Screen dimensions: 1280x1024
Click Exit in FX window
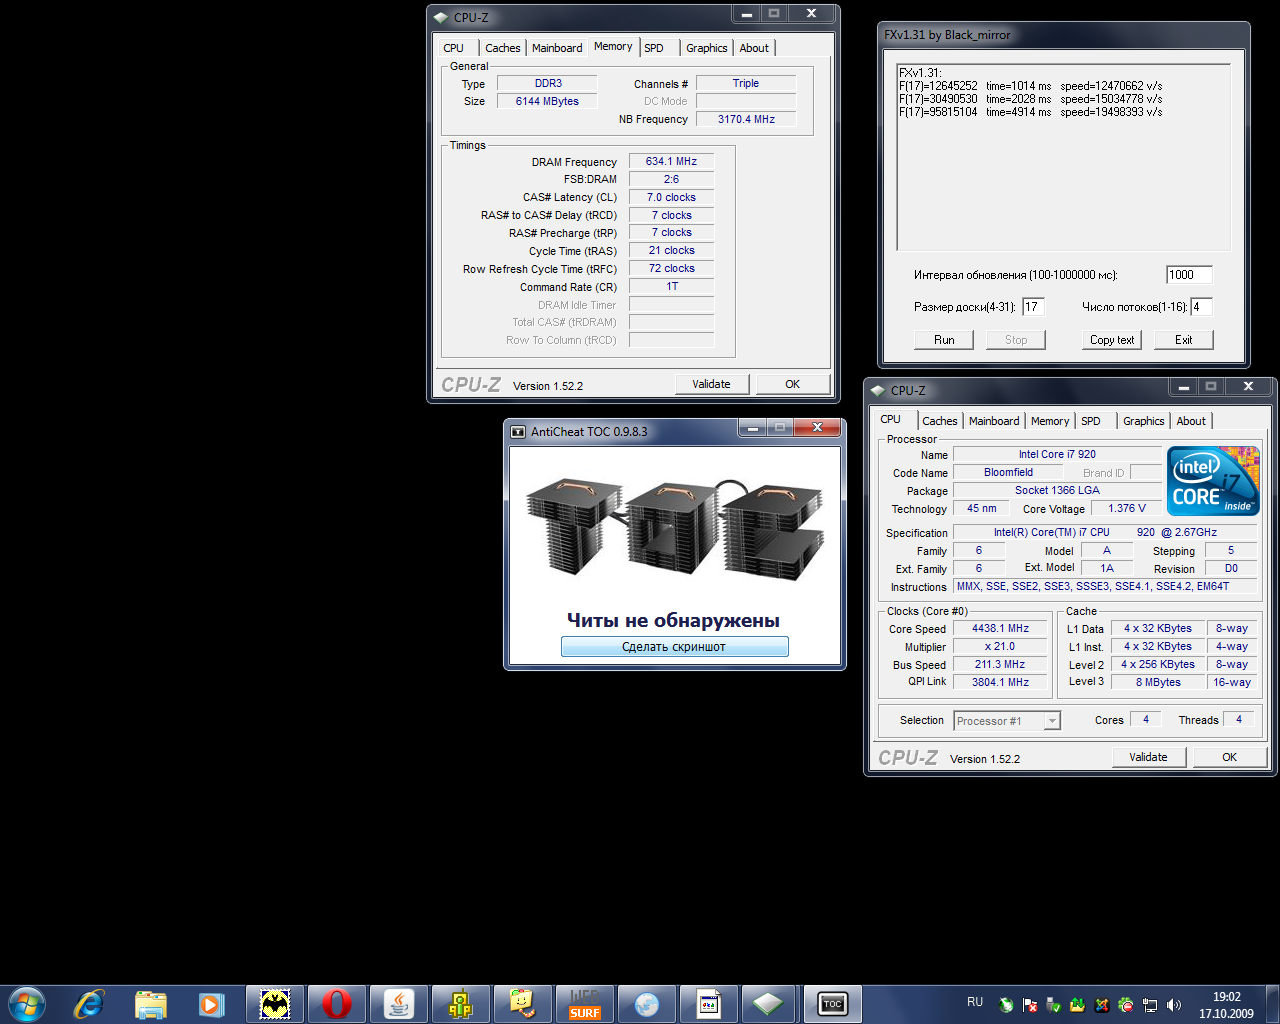1184,340
